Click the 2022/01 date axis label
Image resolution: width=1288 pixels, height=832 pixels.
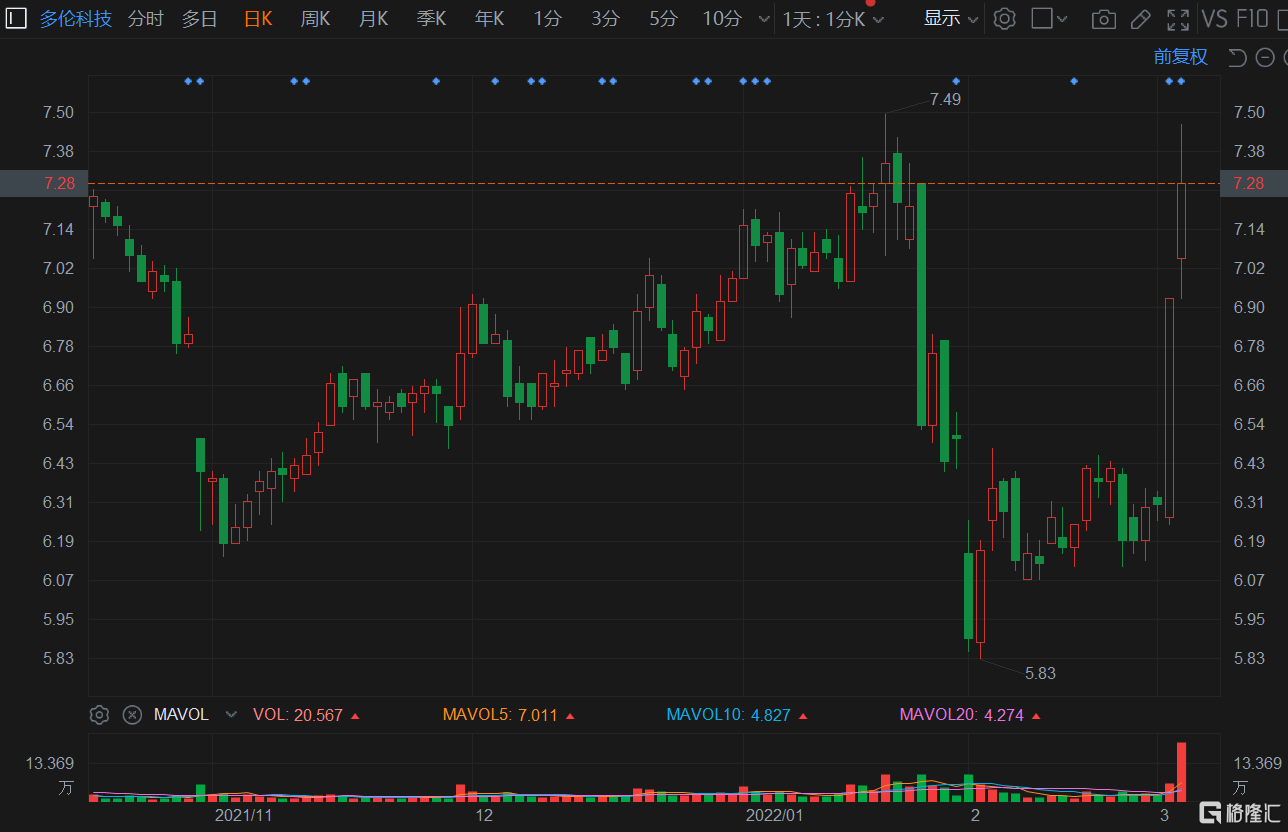pyautogui.click(x=775, y=815)
